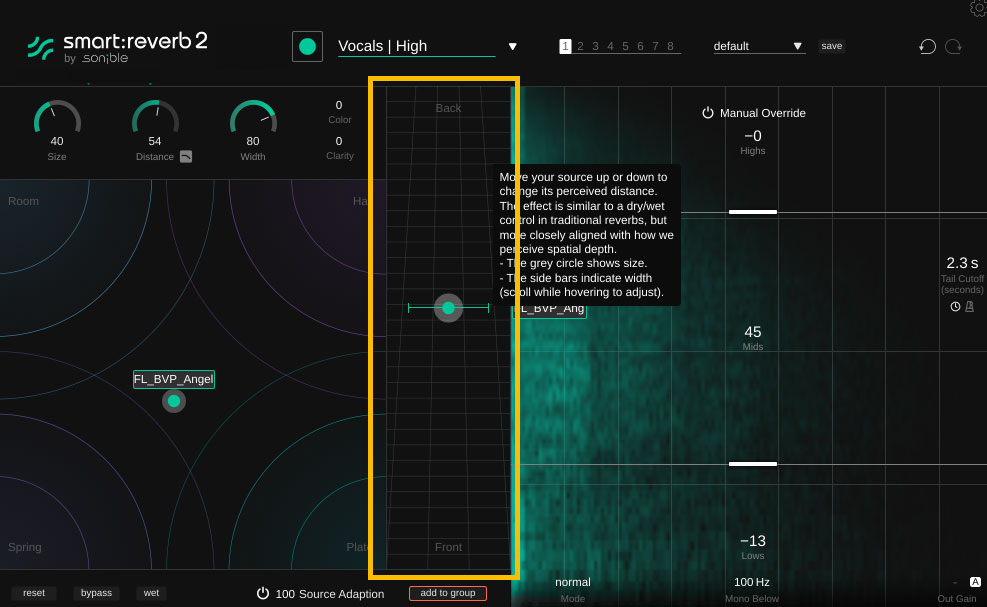Select the metronome icon under Tail Cutoff
987x607 pixels.
[969, 307]
